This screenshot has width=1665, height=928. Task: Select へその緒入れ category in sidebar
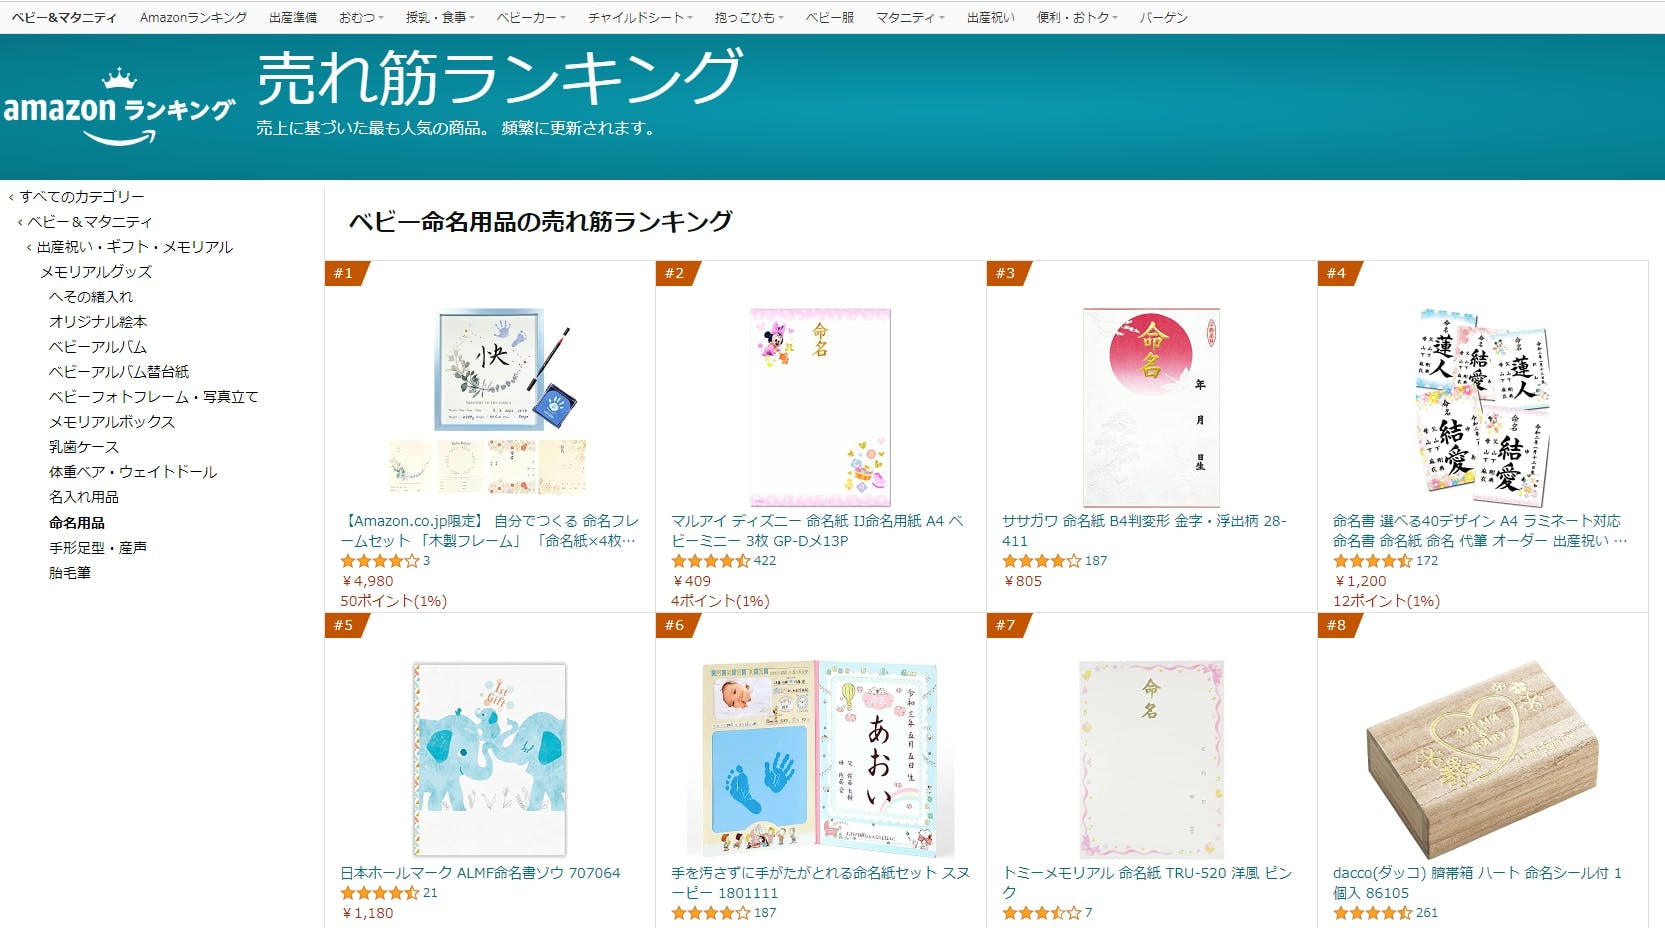[91, 297]
